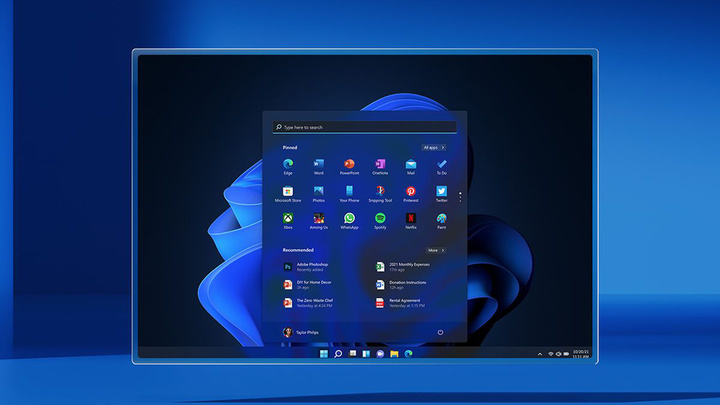
Task: Open the Xbox app
Action: [x=288, y=221]
